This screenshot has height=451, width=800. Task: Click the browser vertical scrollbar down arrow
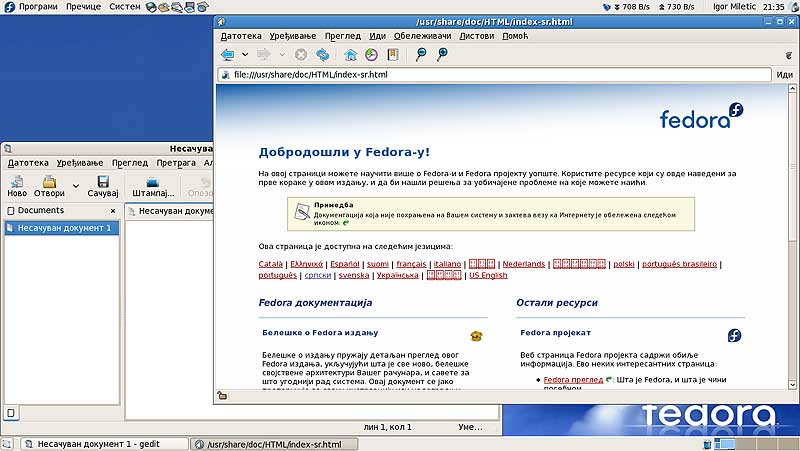792,385
